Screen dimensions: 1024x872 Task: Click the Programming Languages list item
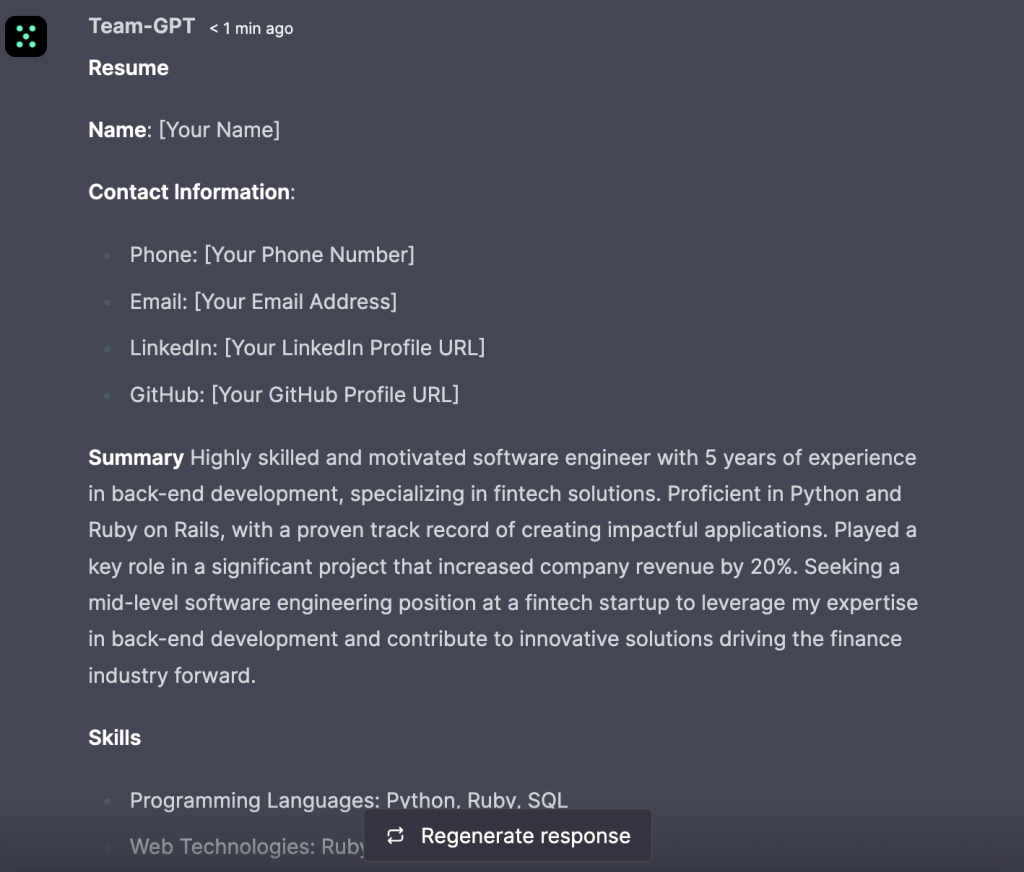point(348,800)
